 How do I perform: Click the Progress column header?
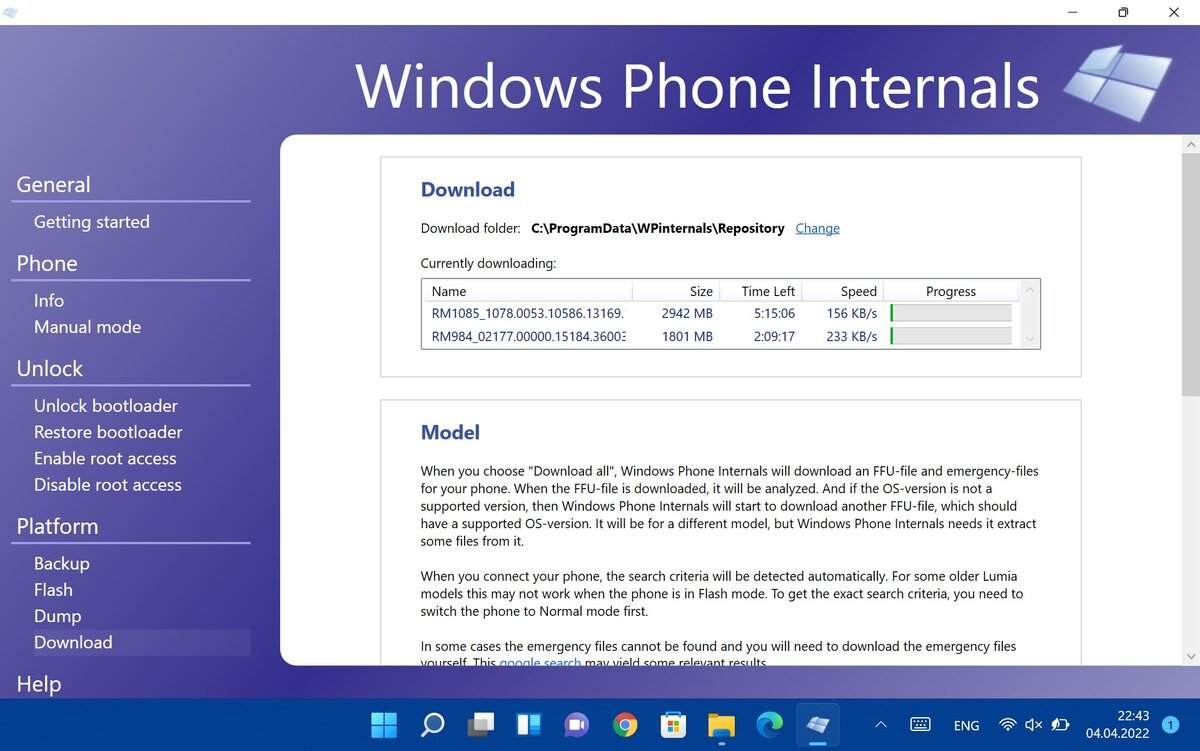(x=951, y=291)
